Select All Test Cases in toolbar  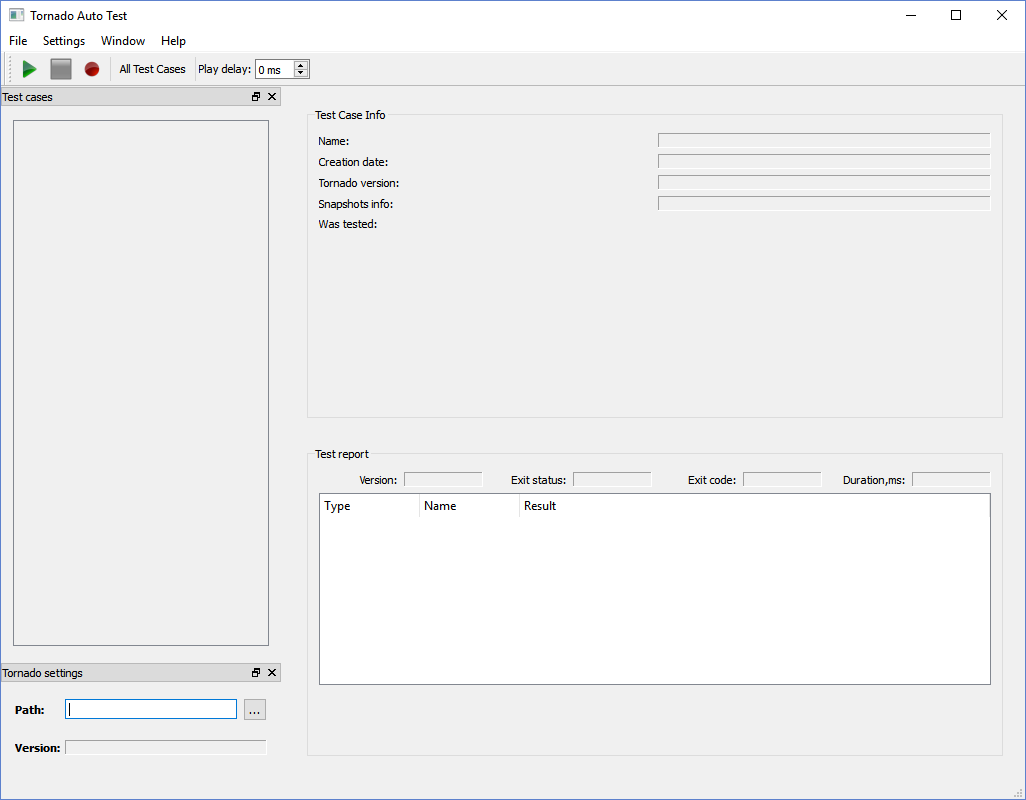152,69
